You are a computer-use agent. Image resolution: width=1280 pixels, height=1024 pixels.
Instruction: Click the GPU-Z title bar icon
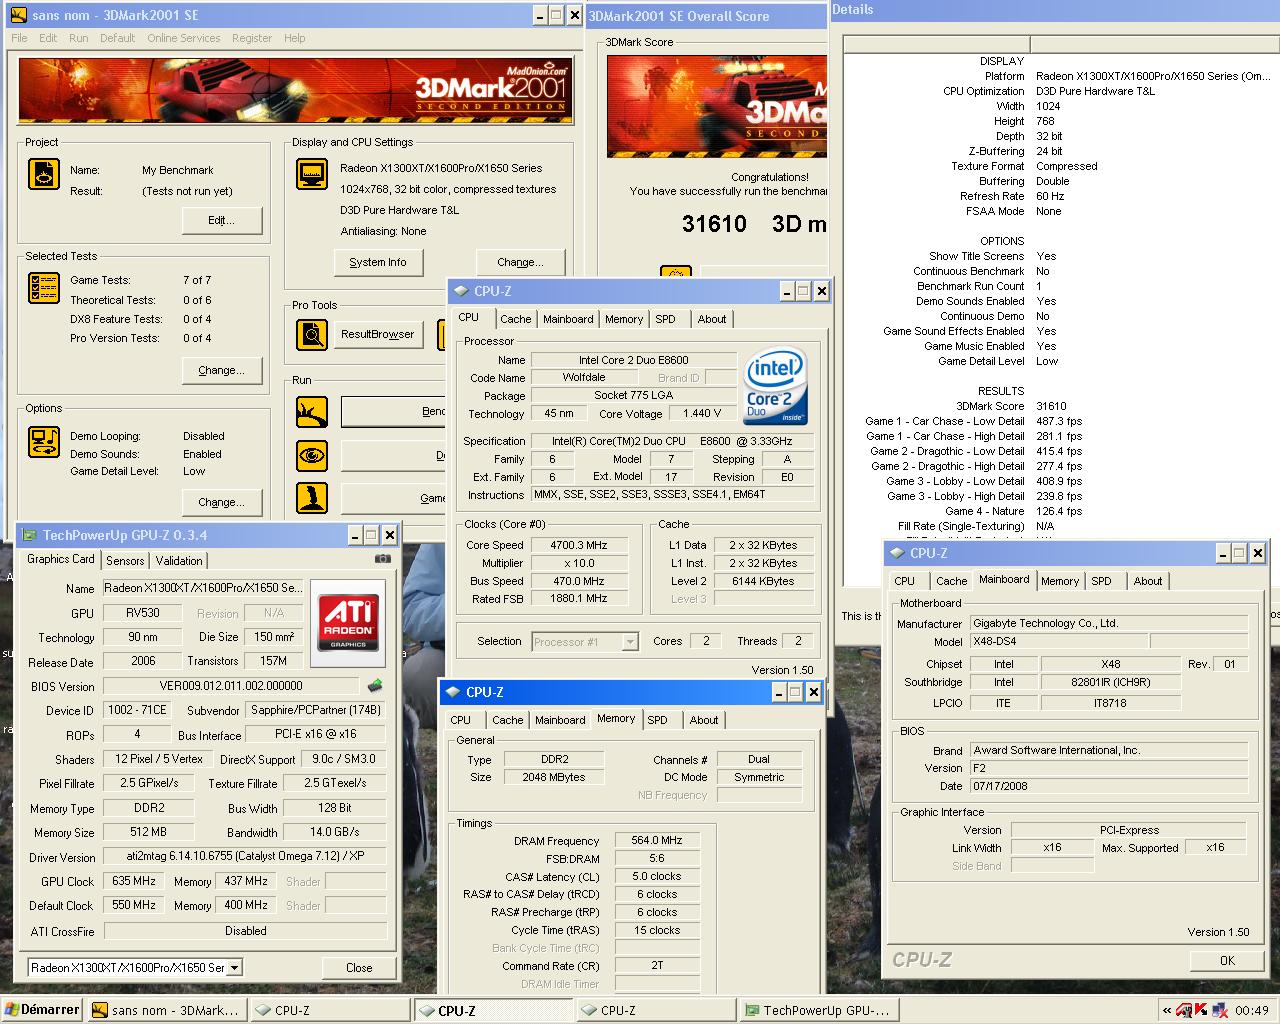click(28, 536)
